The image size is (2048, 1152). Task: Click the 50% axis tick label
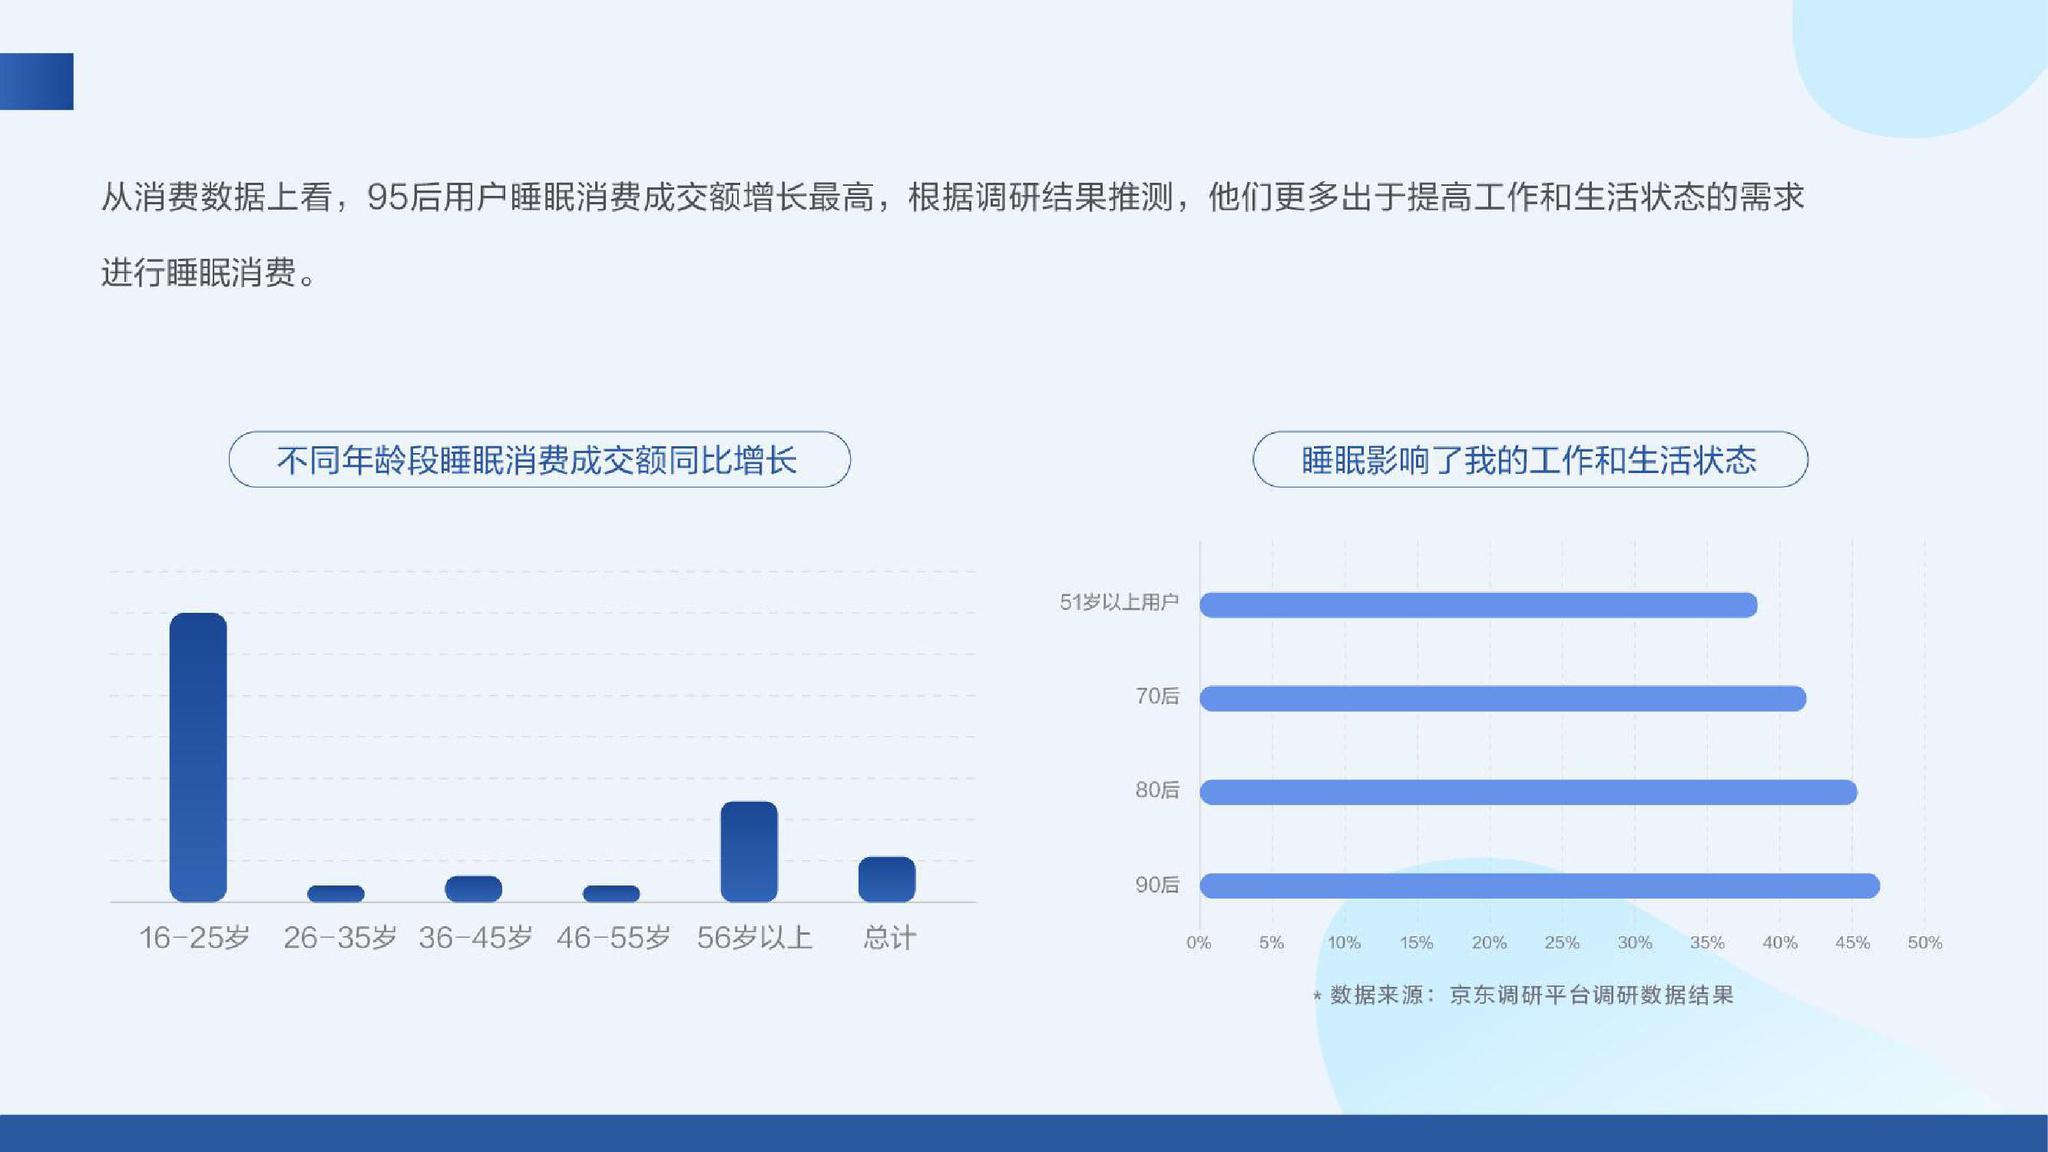(1925, 942)
